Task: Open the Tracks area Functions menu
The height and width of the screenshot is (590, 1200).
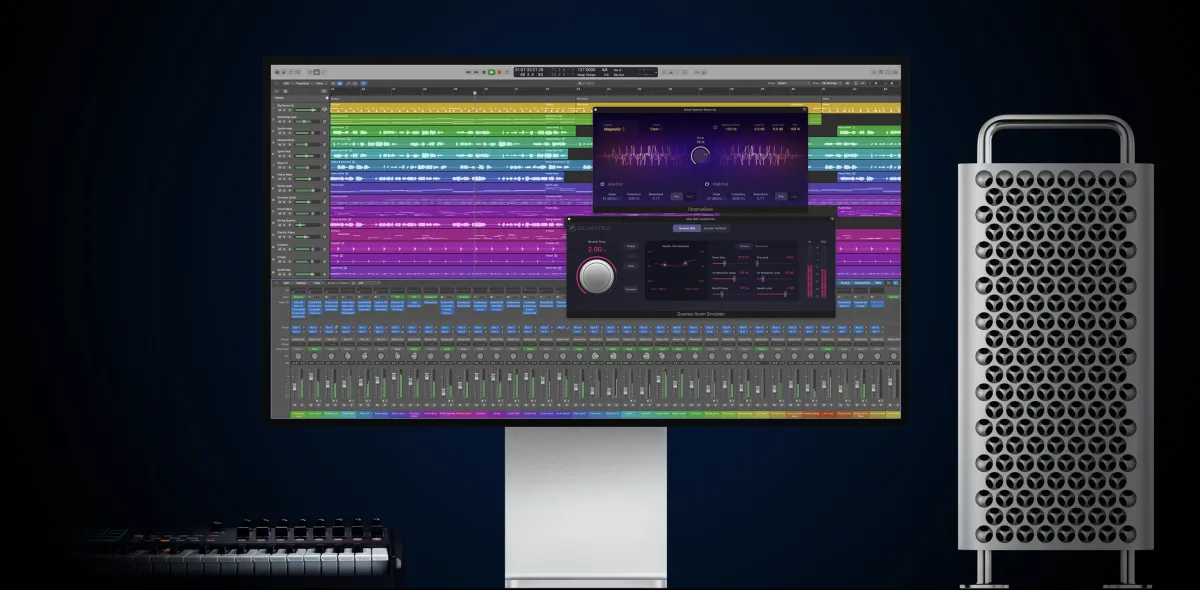Action: (x=303, y=83)
